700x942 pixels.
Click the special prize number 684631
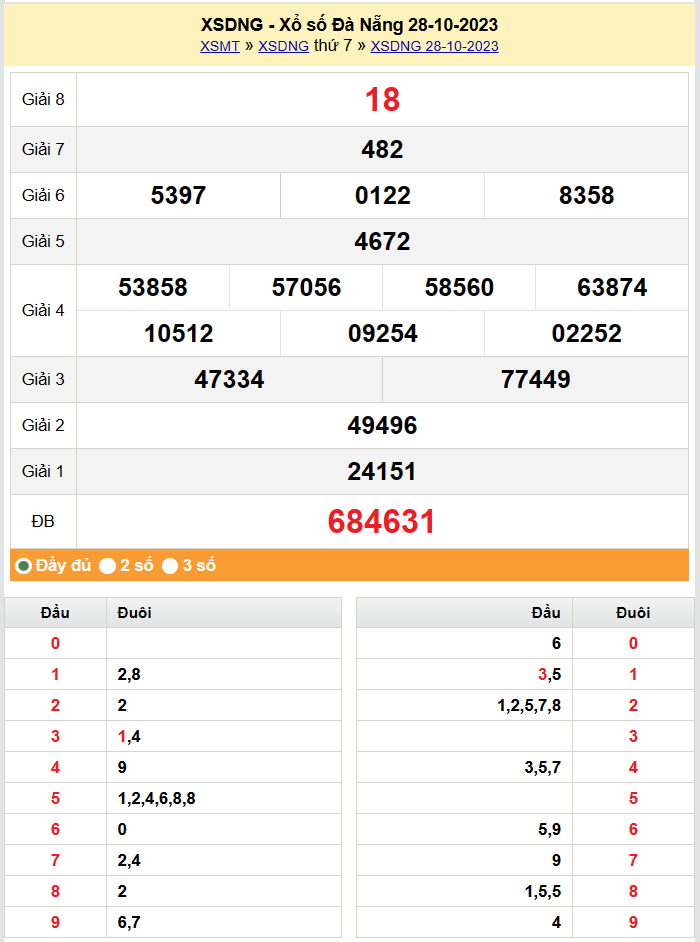coord(382,522)
